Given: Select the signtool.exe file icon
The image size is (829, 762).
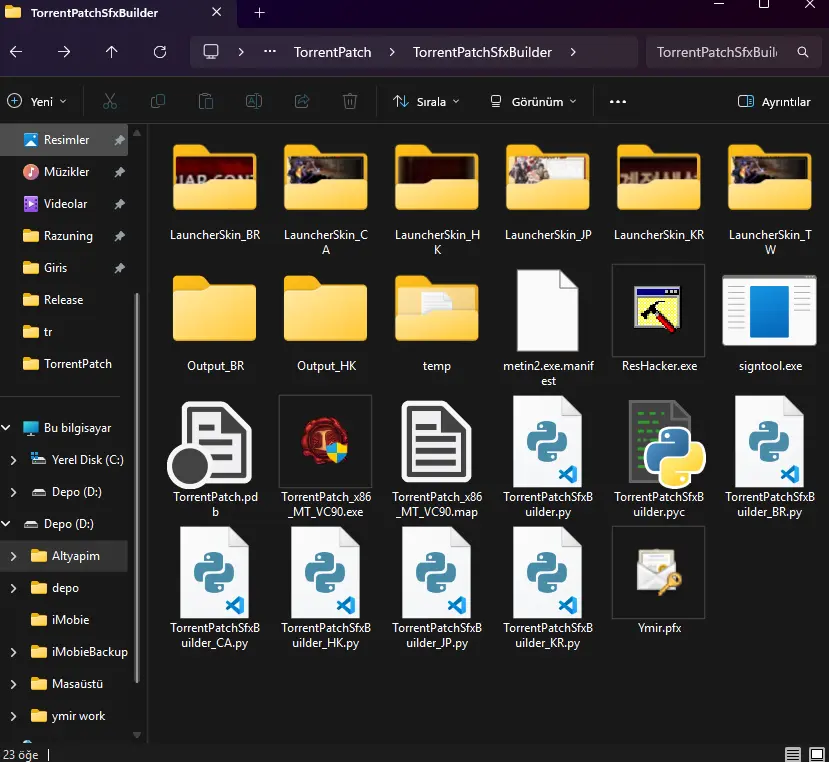Looking at the screenshot, I should [769, 311].
